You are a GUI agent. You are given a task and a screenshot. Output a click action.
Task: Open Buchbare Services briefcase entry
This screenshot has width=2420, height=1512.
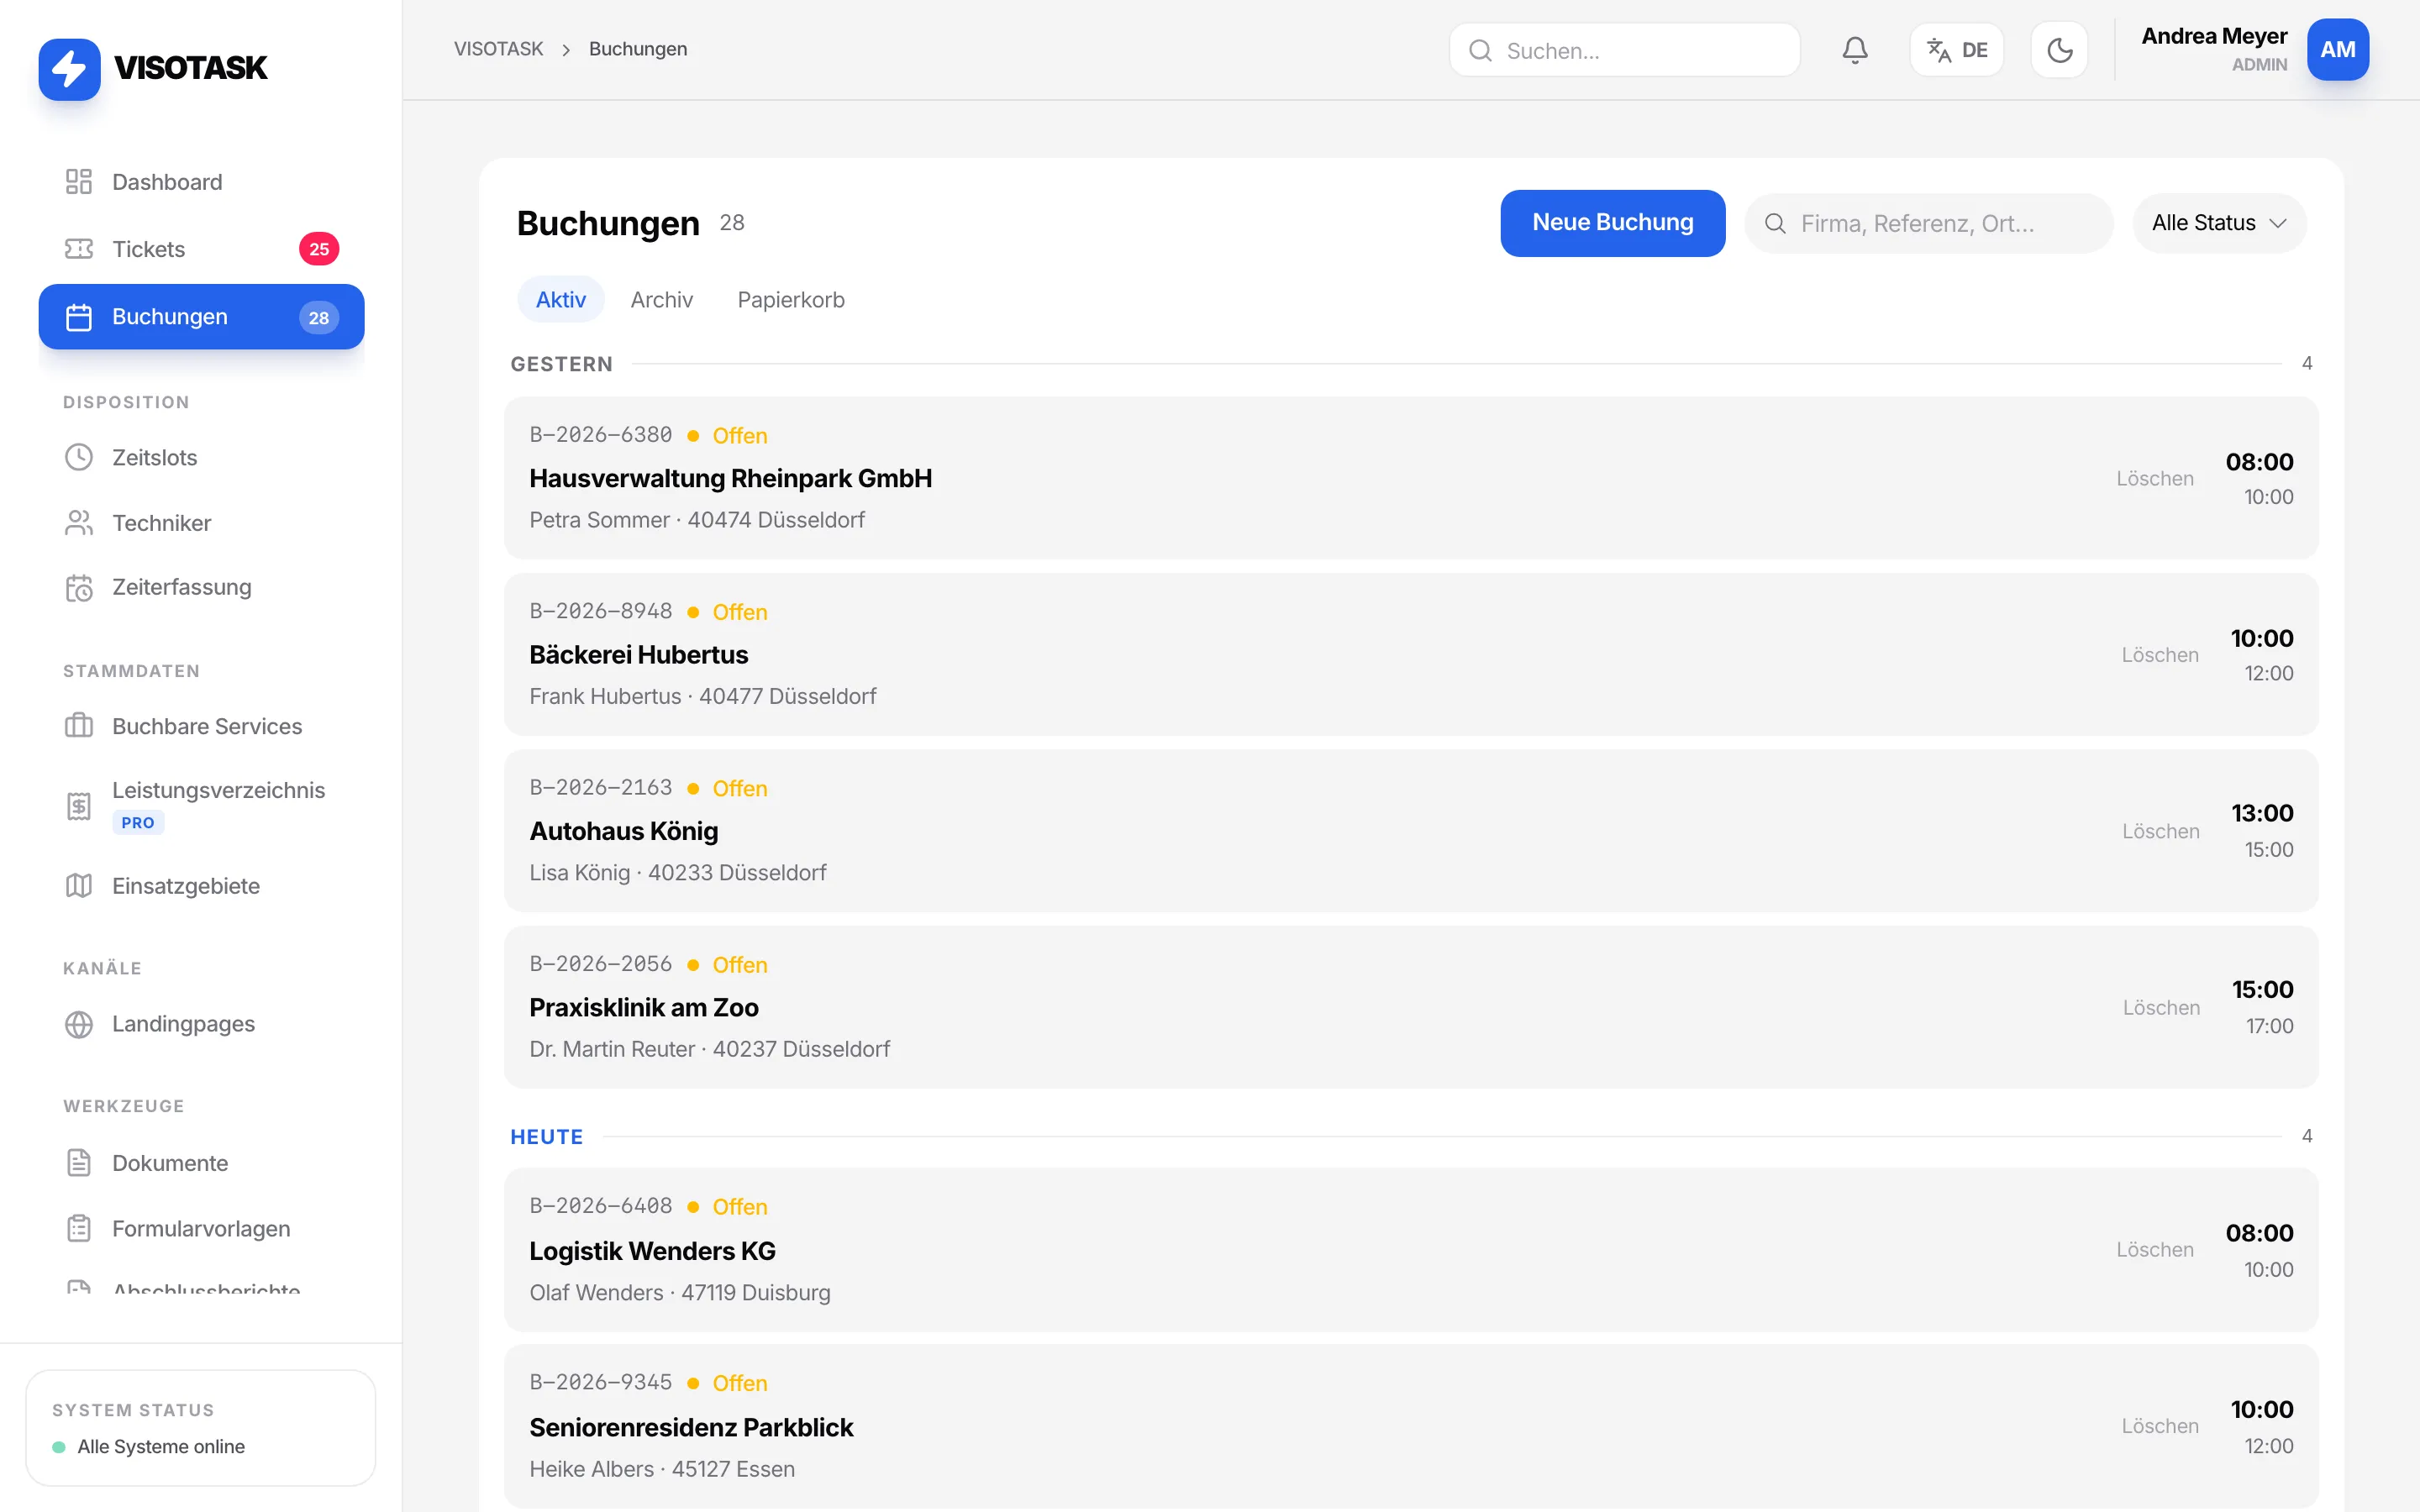[x=201, y=726]
